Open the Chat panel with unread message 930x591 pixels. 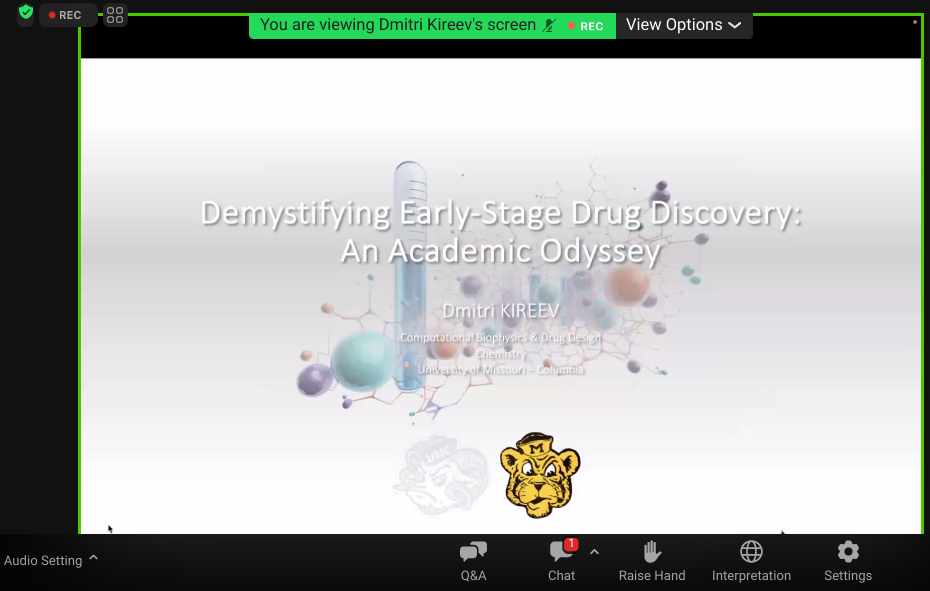point(561,560)
